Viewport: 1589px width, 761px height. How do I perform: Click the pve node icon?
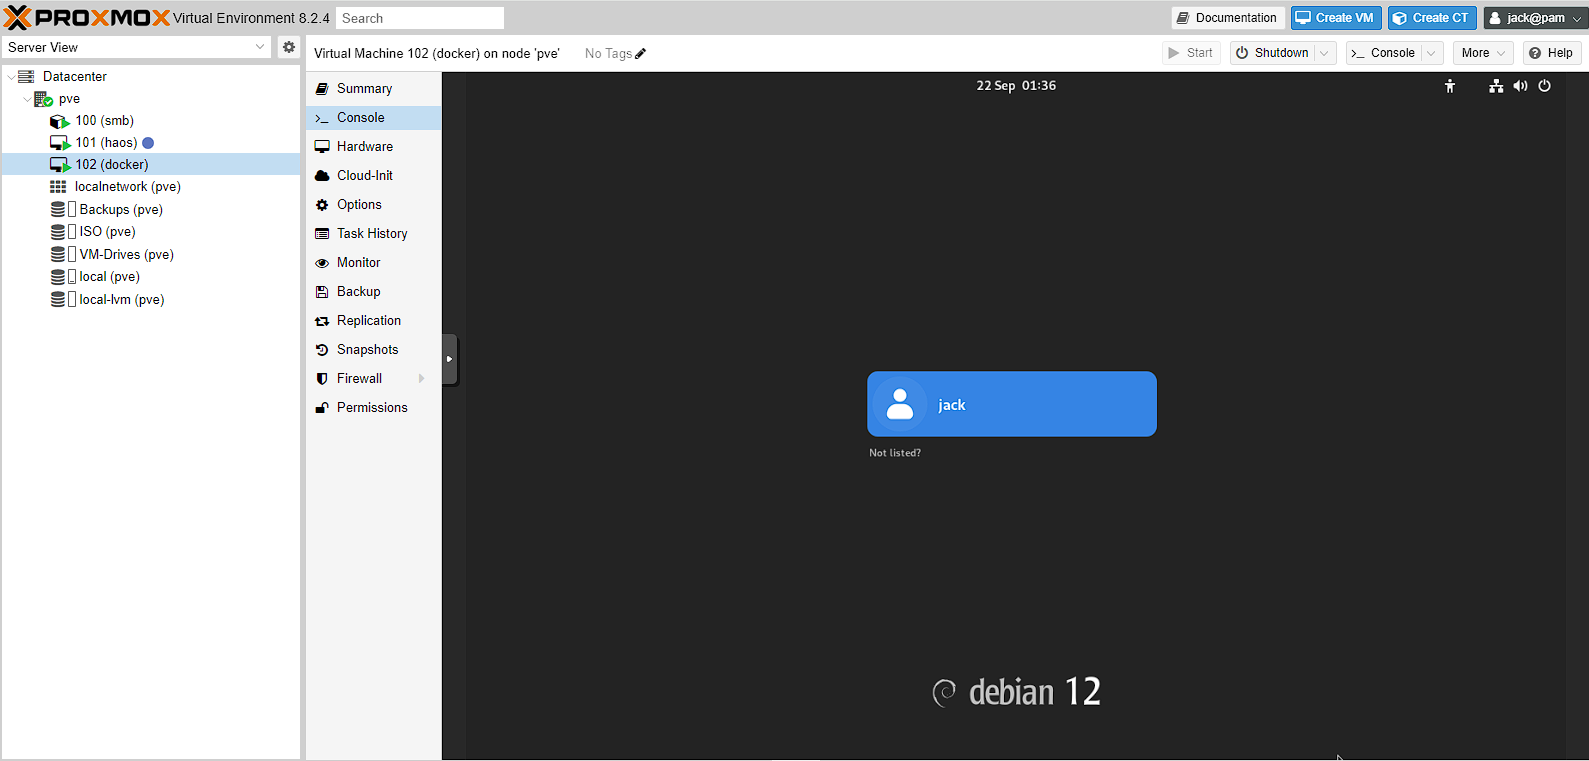[x=43, y=99]
